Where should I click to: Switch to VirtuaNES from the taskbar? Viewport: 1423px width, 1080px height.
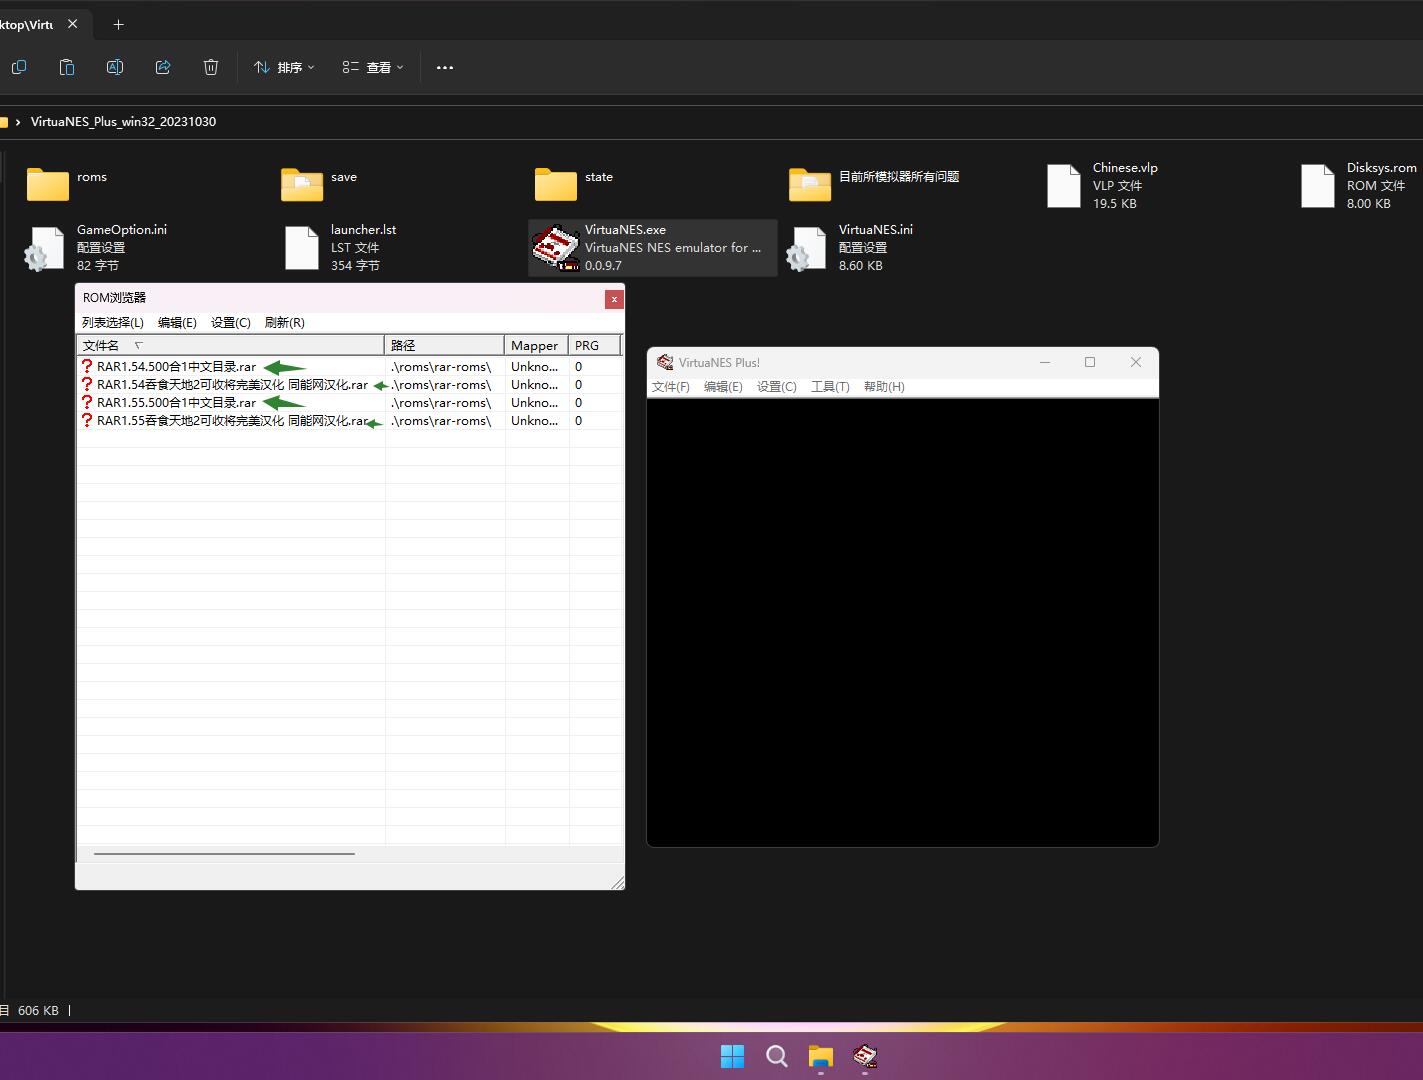(865, 1056)
